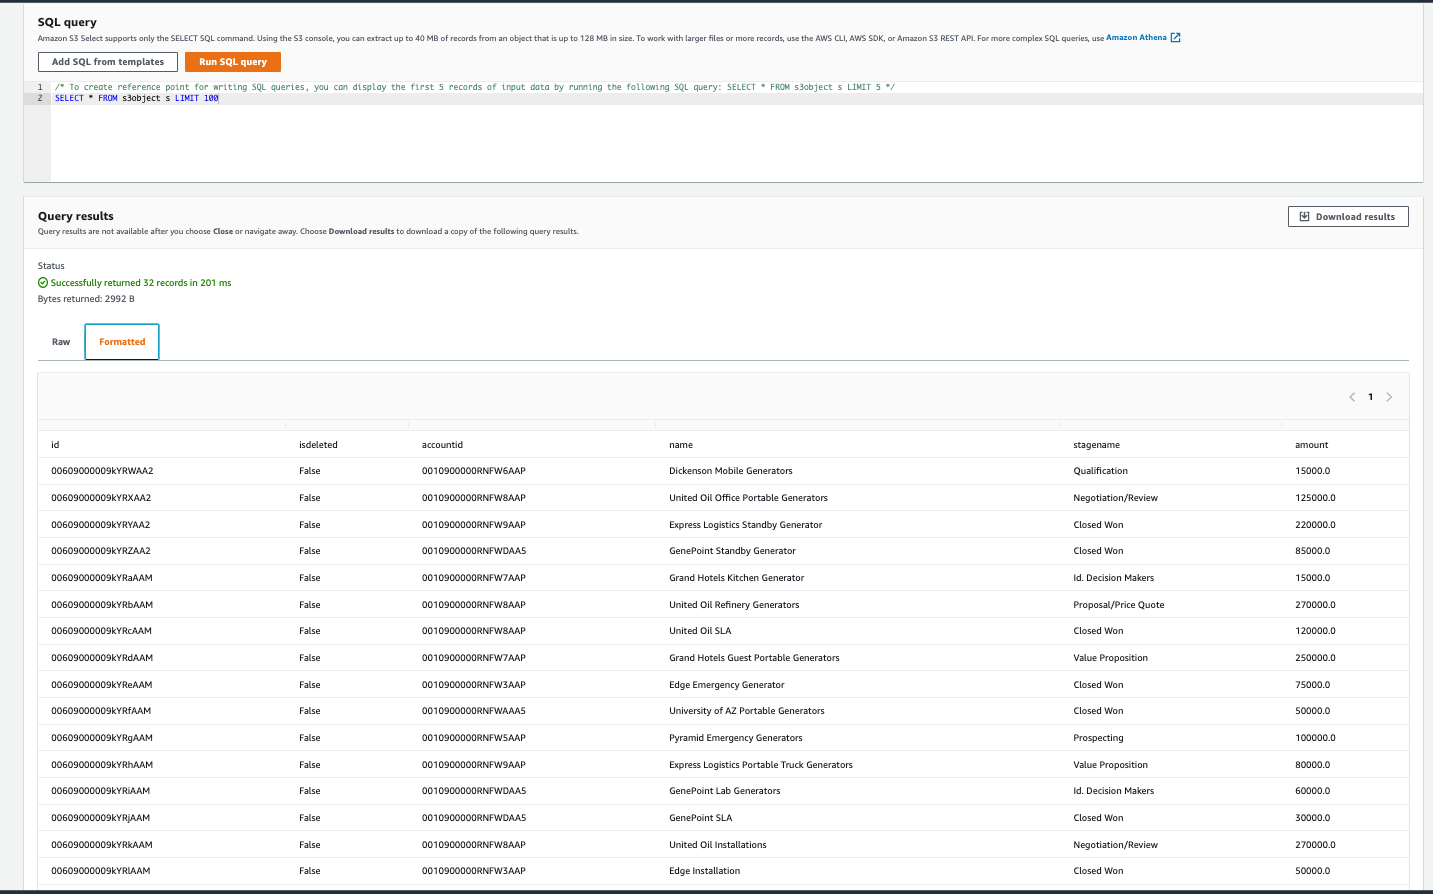
Task: Click the download icon in Download results
Action: point(1304,217)
